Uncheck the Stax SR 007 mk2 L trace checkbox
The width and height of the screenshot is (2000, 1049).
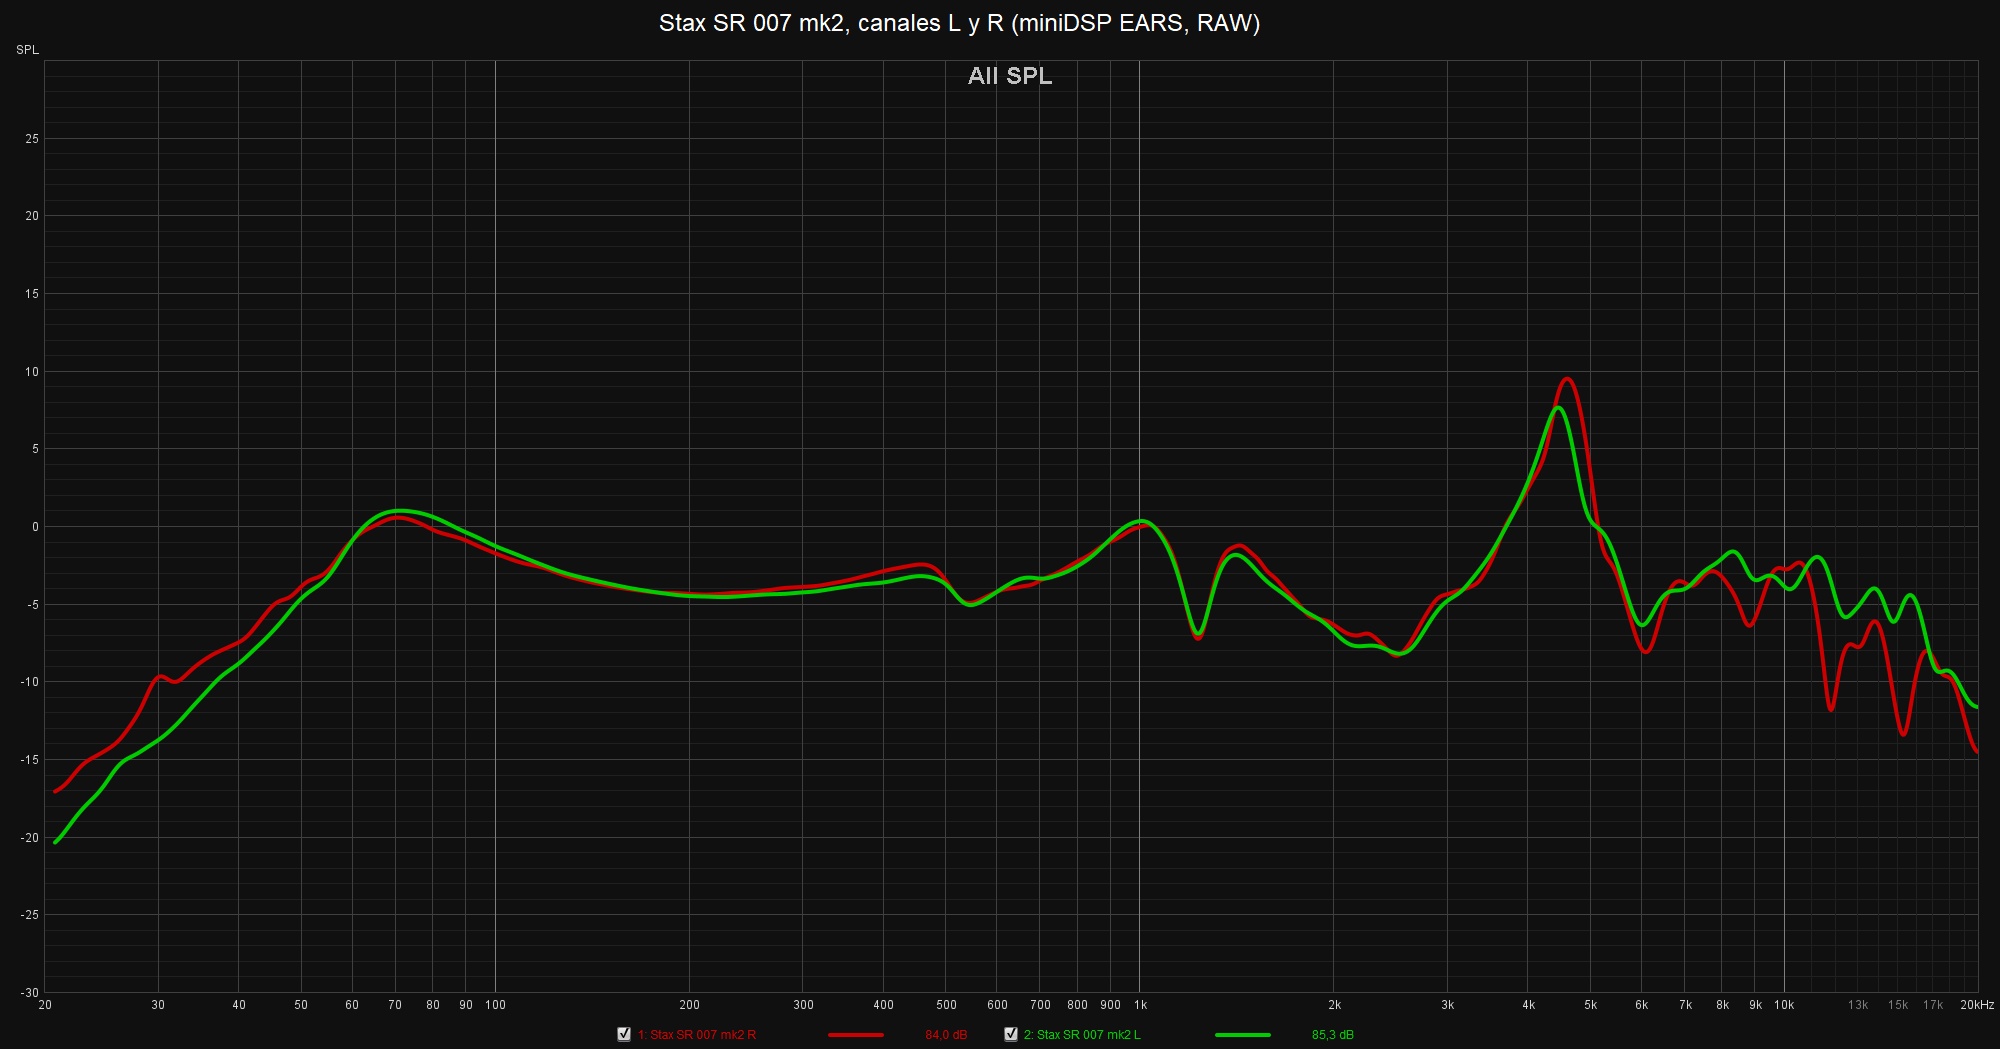click(x=1011, y=1034)
